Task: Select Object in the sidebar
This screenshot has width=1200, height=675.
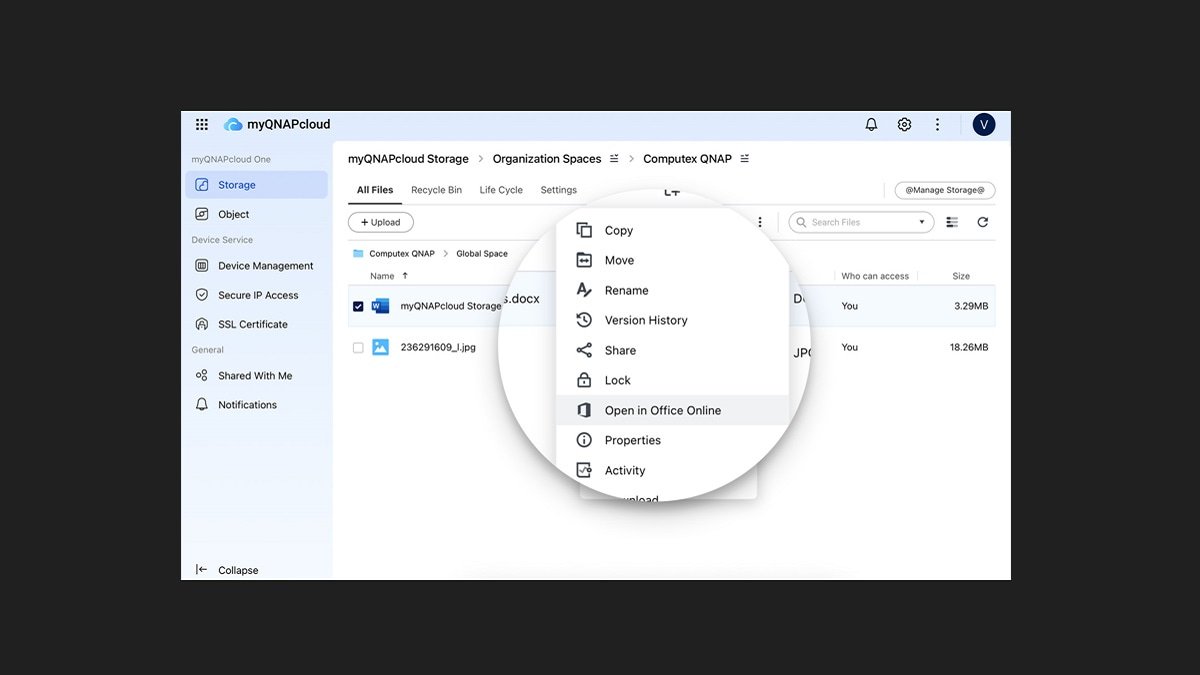Action: tap(256, 214)
